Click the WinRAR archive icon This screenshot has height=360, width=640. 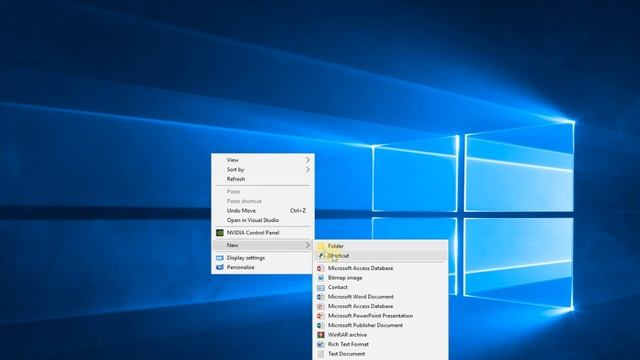(321, 335)
